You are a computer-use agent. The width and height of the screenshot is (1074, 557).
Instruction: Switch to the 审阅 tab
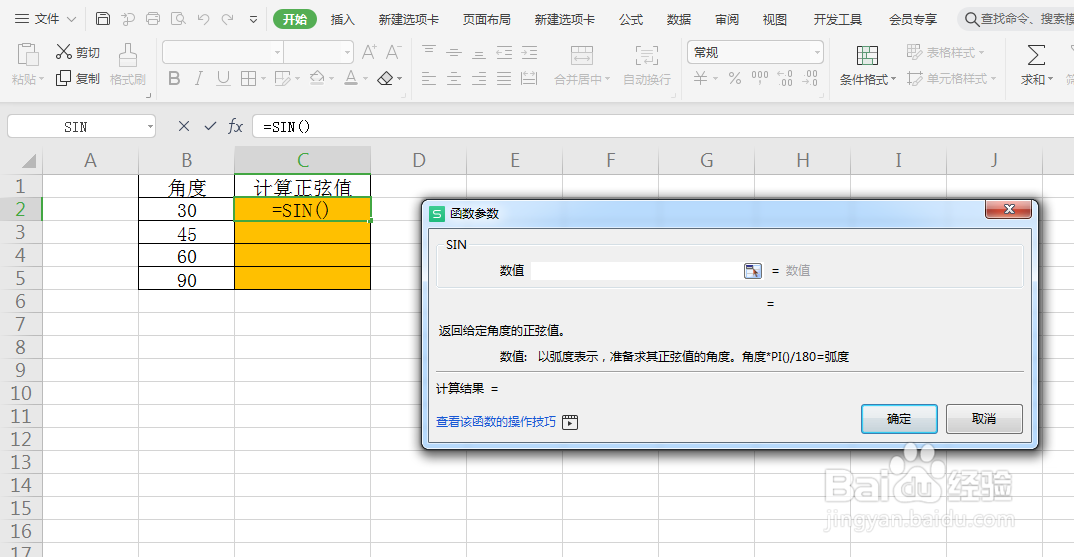(727, 19)
